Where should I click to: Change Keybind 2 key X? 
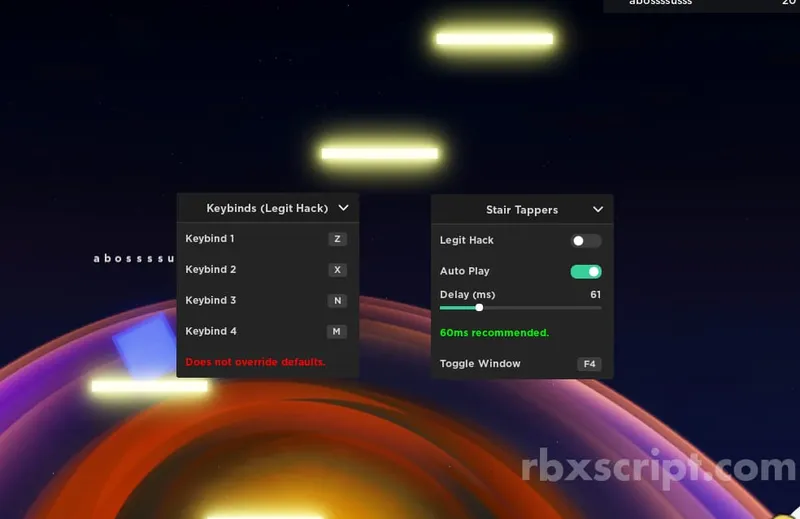(337, 269)
